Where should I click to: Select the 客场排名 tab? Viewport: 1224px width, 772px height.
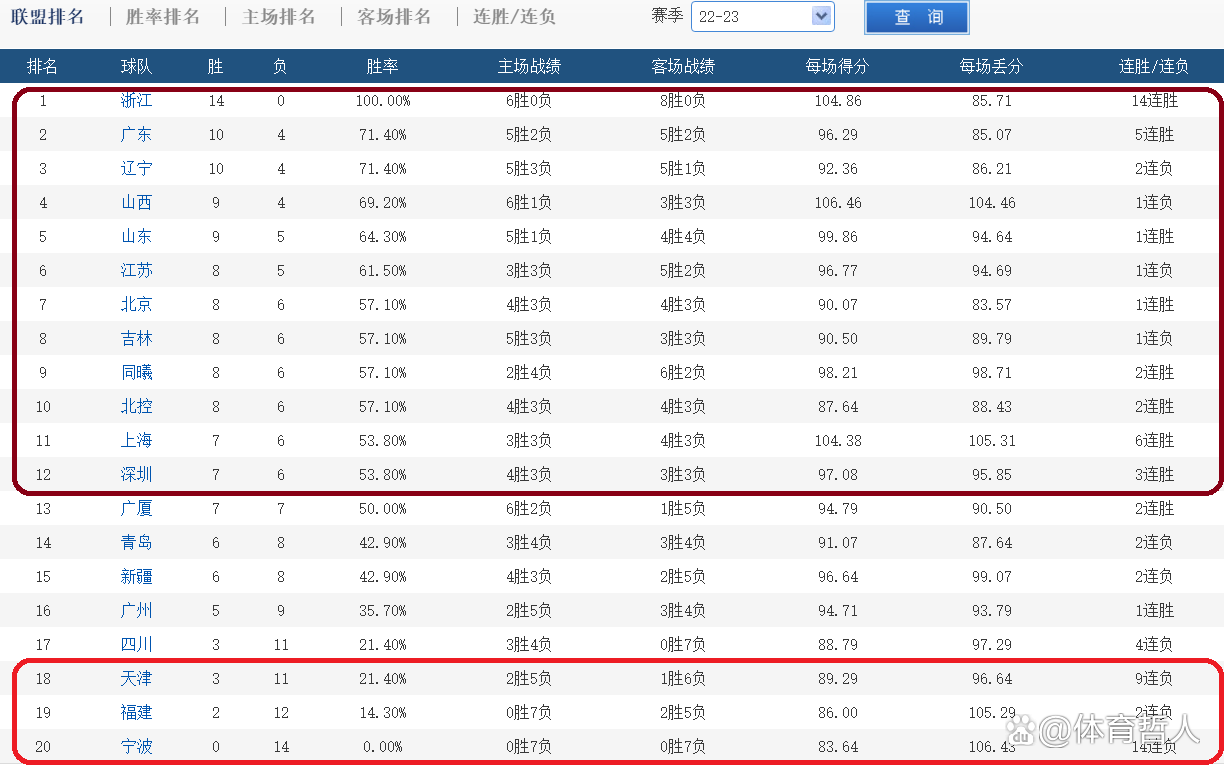pyautogui.click(x=395, y=17)
